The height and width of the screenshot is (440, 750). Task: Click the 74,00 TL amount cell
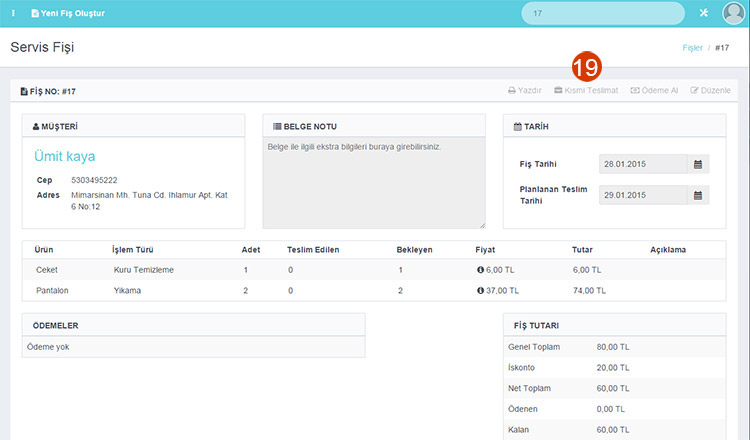[x=589, y=290]
